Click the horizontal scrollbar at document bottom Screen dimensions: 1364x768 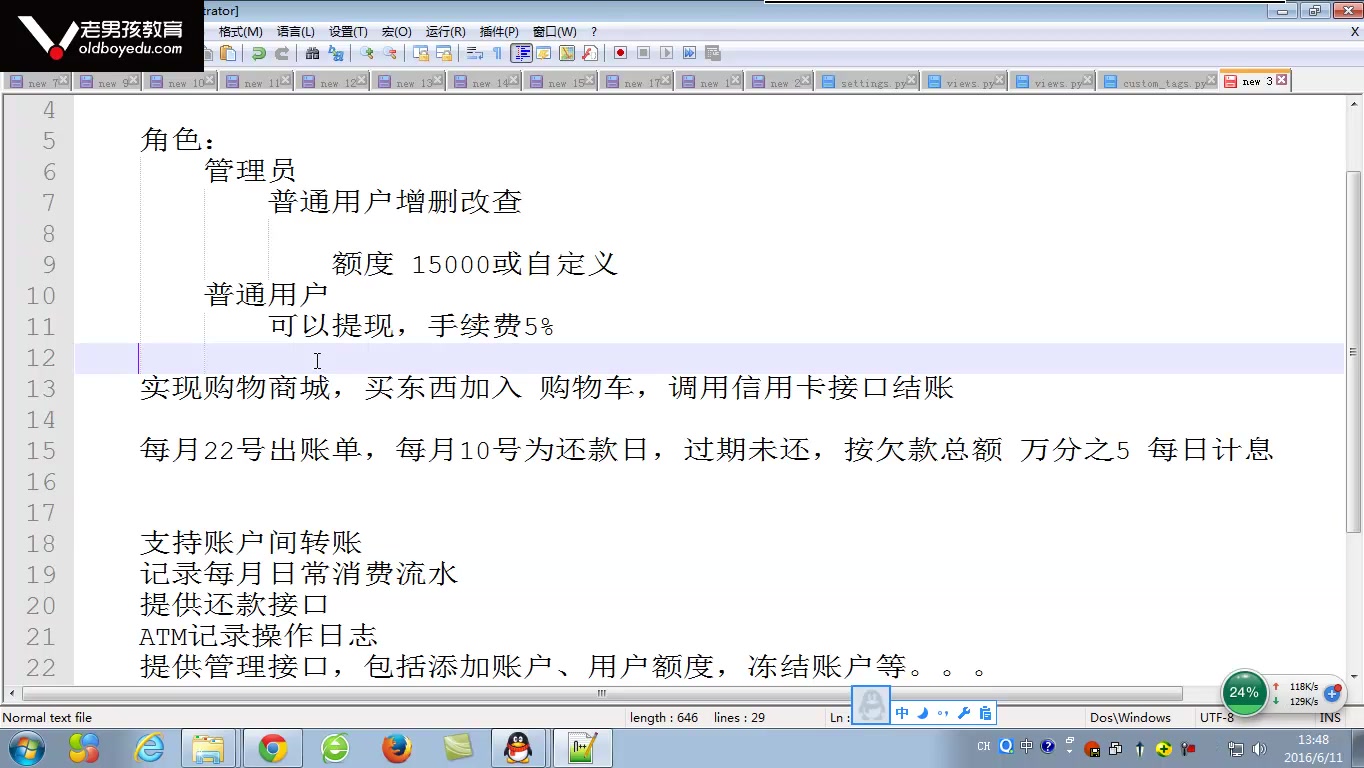tap(600, 692)
